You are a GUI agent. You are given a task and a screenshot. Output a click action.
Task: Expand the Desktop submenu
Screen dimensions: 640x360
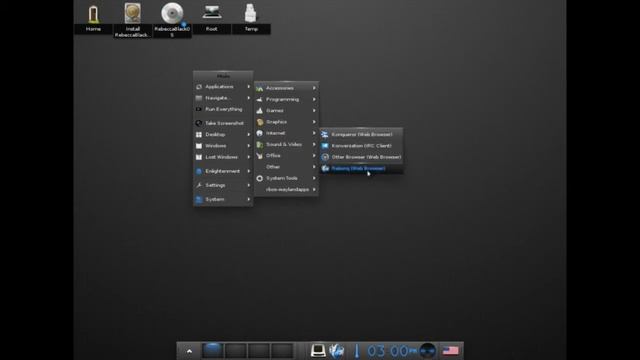point(223,134)
